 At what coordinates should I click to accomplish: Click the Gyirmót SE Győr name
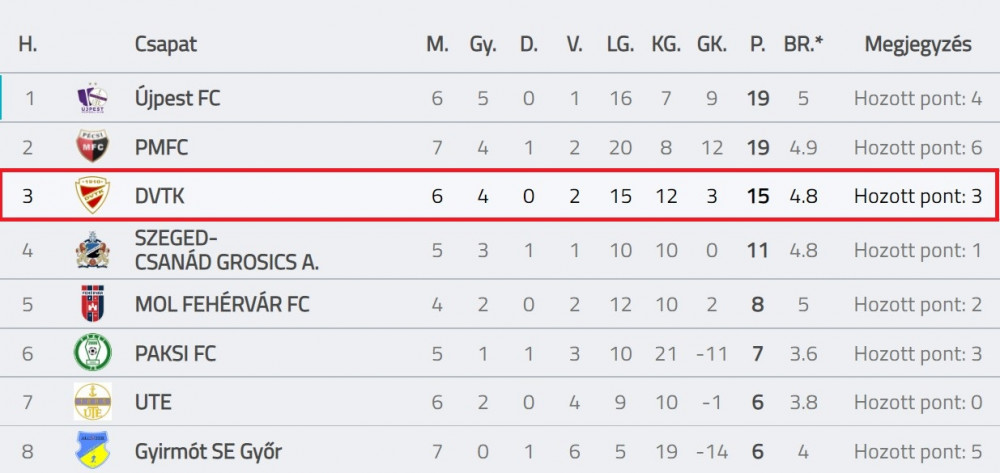tap(208, 452)
